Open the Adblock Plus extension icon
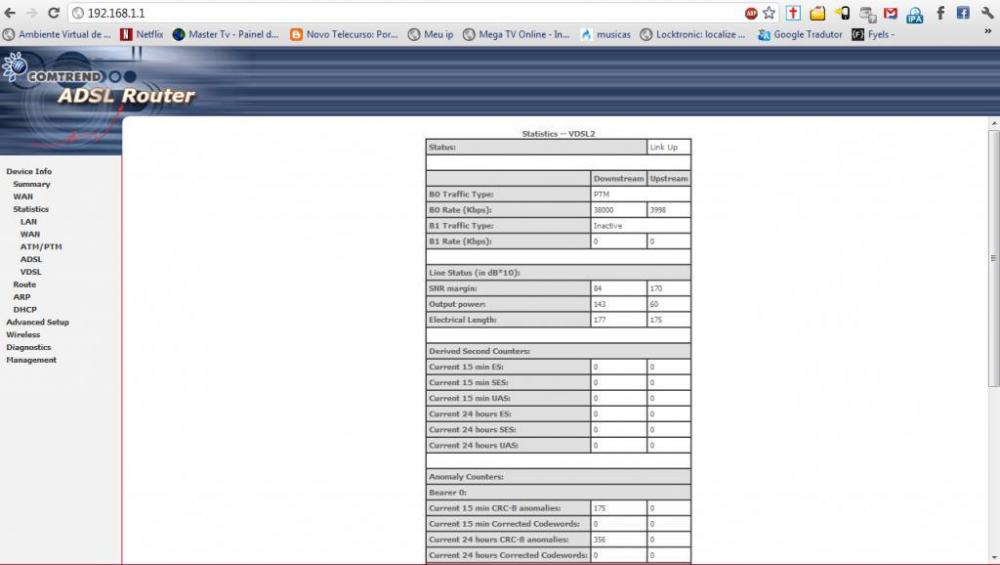Screen dimensions: 1000x565 coord(751,13)
